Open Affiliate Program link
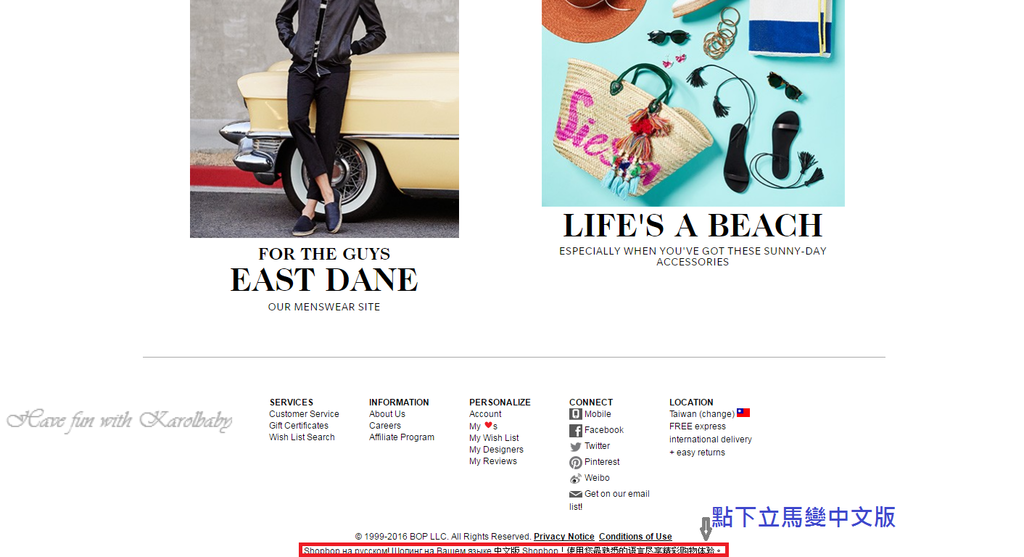This screenshot has height=557, width=1024. (x=402, y=438)
